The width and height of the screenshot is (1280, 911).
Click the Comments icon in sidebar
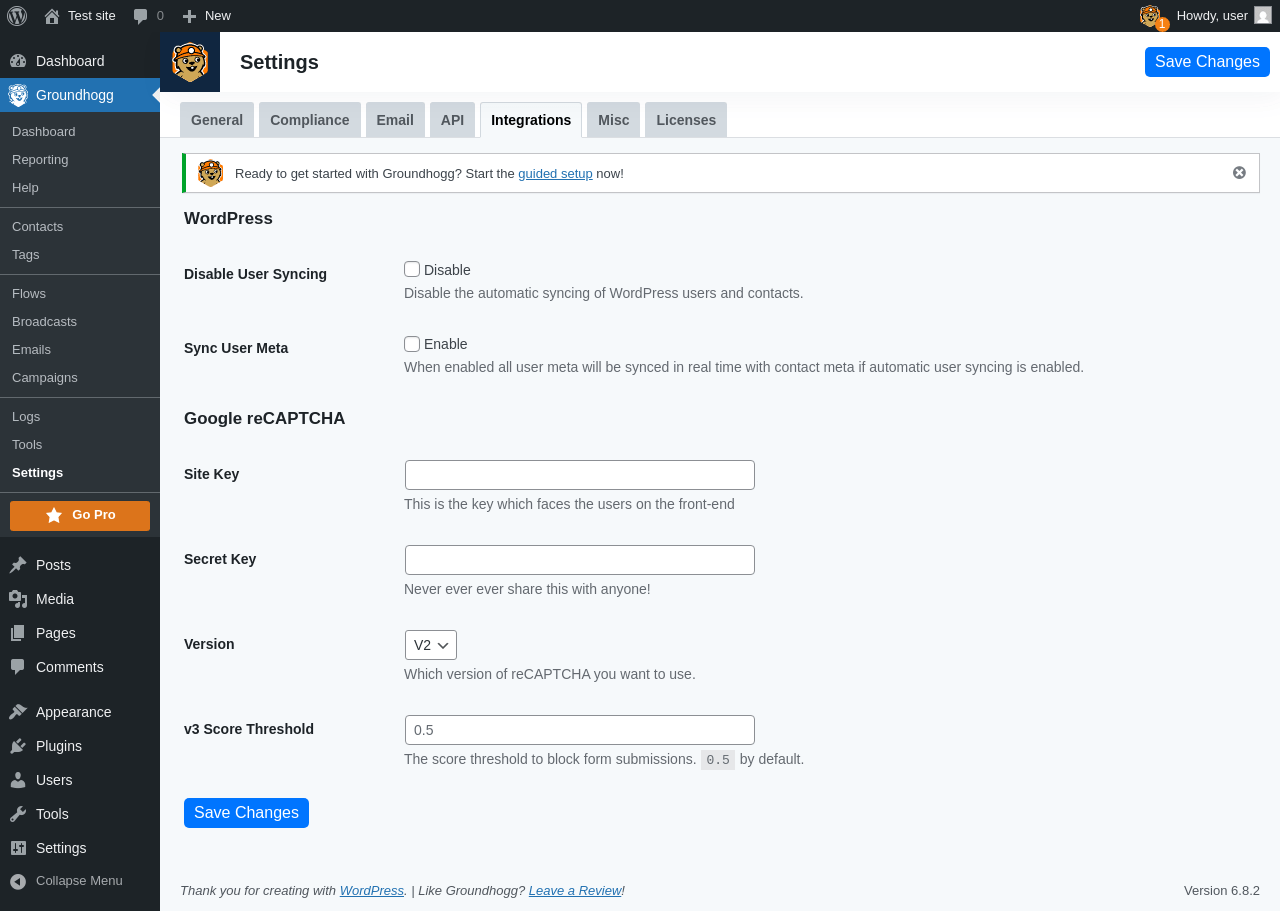click(18, 667)
